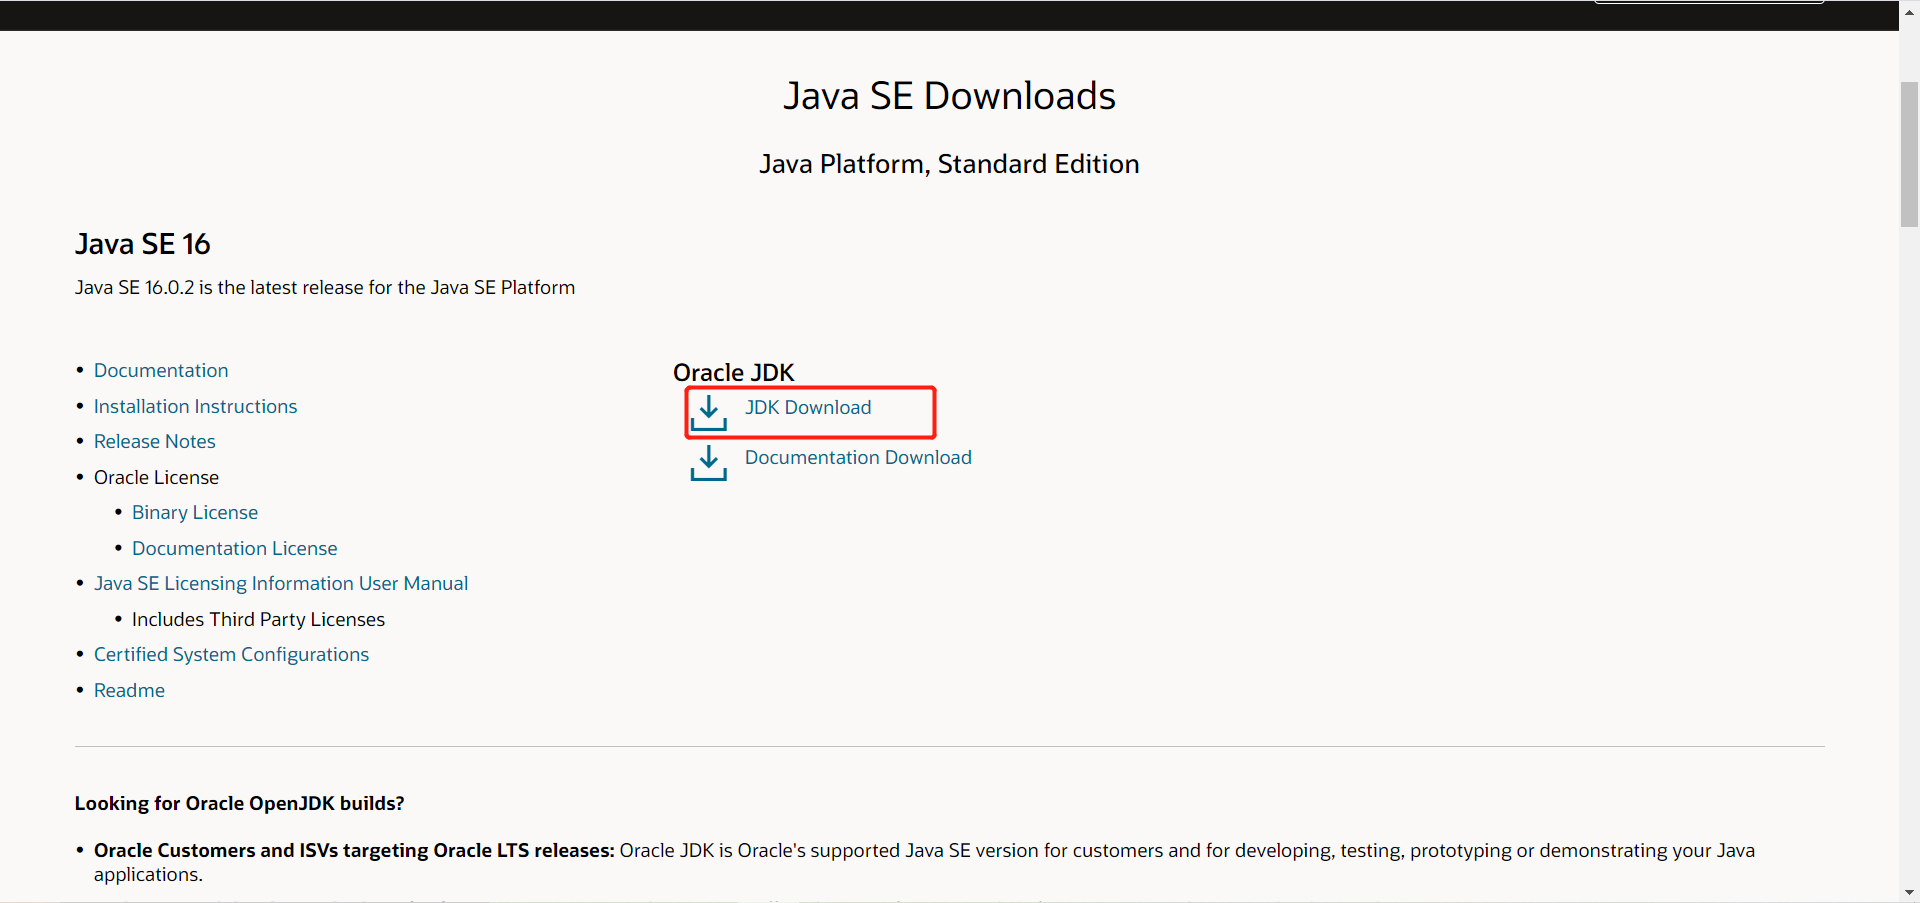Click the Java SE 16.0.2 latest release sentence
This screenshot has height=903, width=1920.
(325, 288)
